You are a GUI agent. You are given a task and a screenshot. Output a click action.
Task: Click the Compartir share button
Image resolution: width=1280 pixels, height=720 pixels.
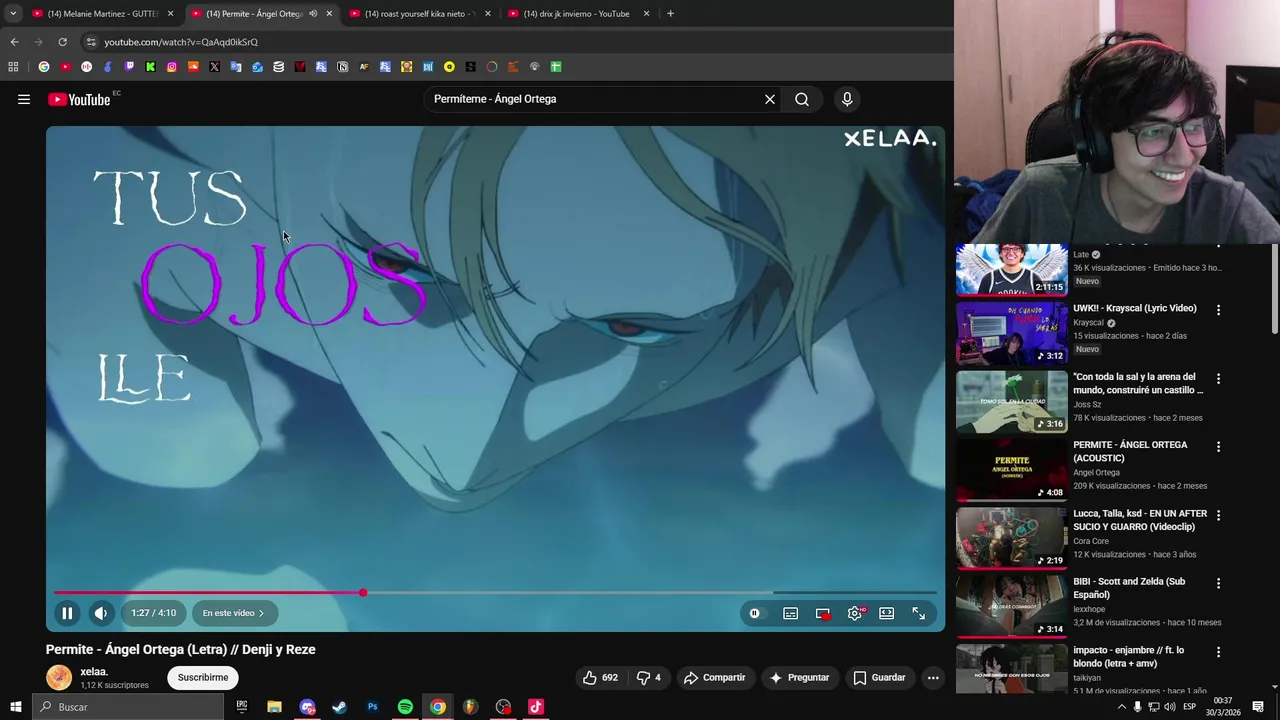point(715,677)
